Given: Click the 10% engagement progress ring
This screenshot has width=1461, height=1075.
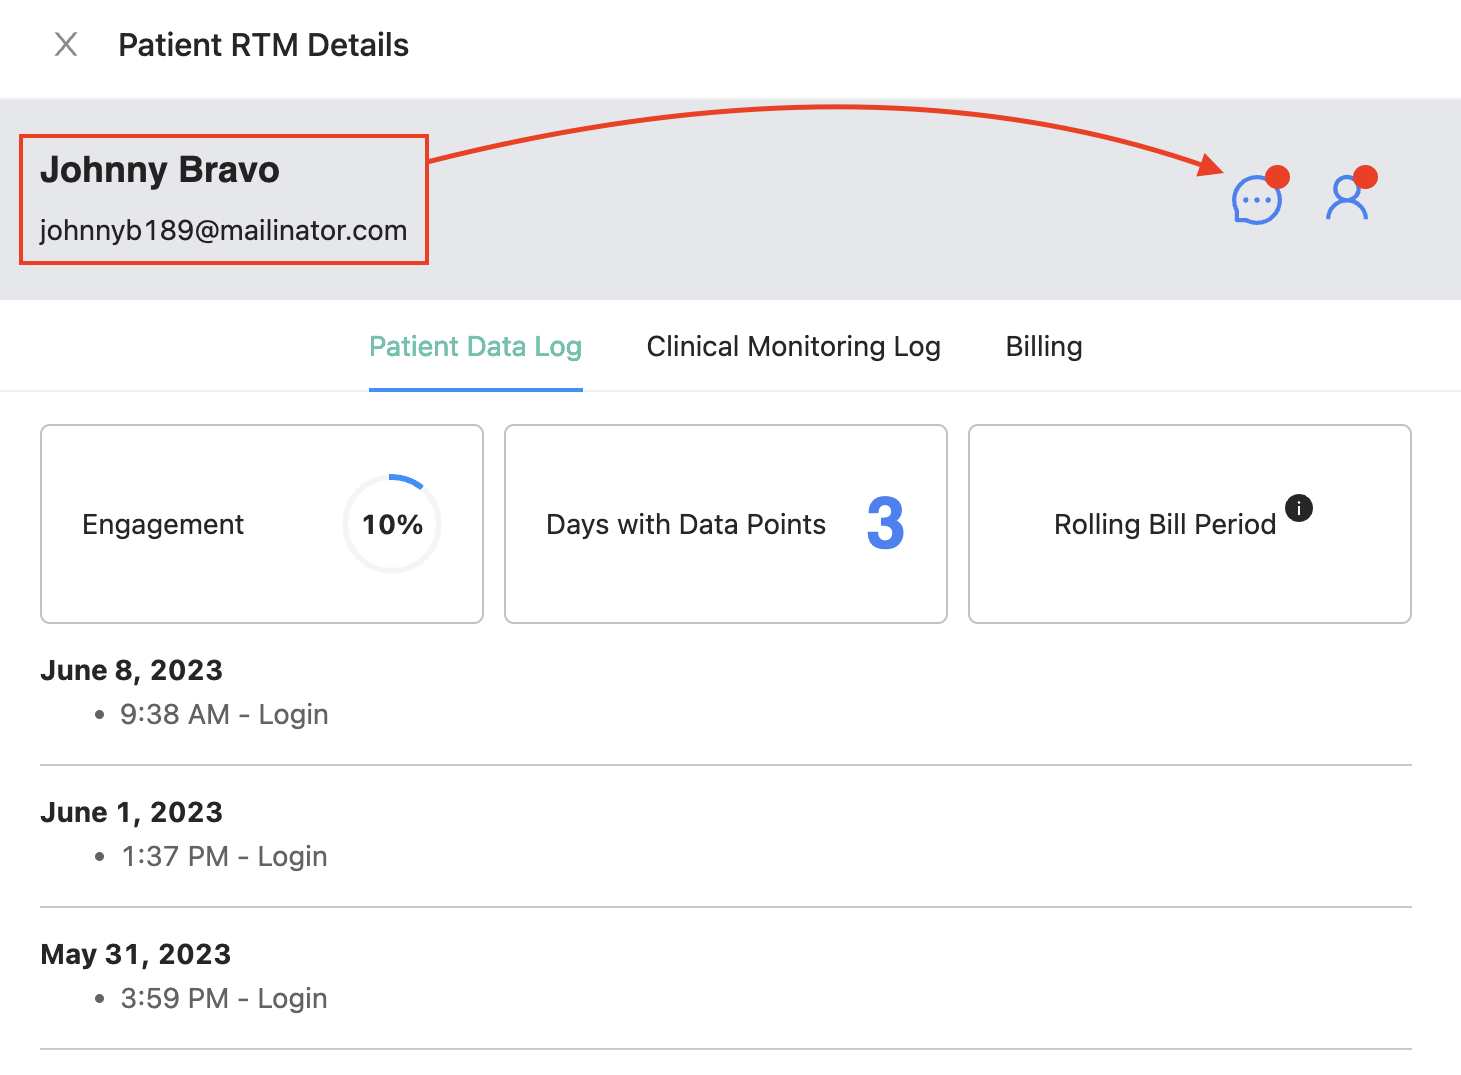Looking at the screenshot, I should 392,524.
